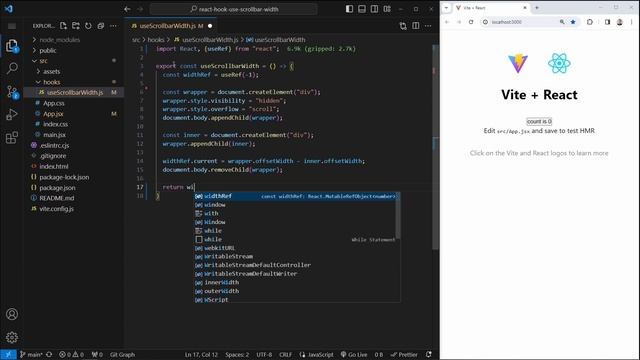Choose widthRef autocomplete suggestion
Viewport: 640px width, 360px height.
297,196
